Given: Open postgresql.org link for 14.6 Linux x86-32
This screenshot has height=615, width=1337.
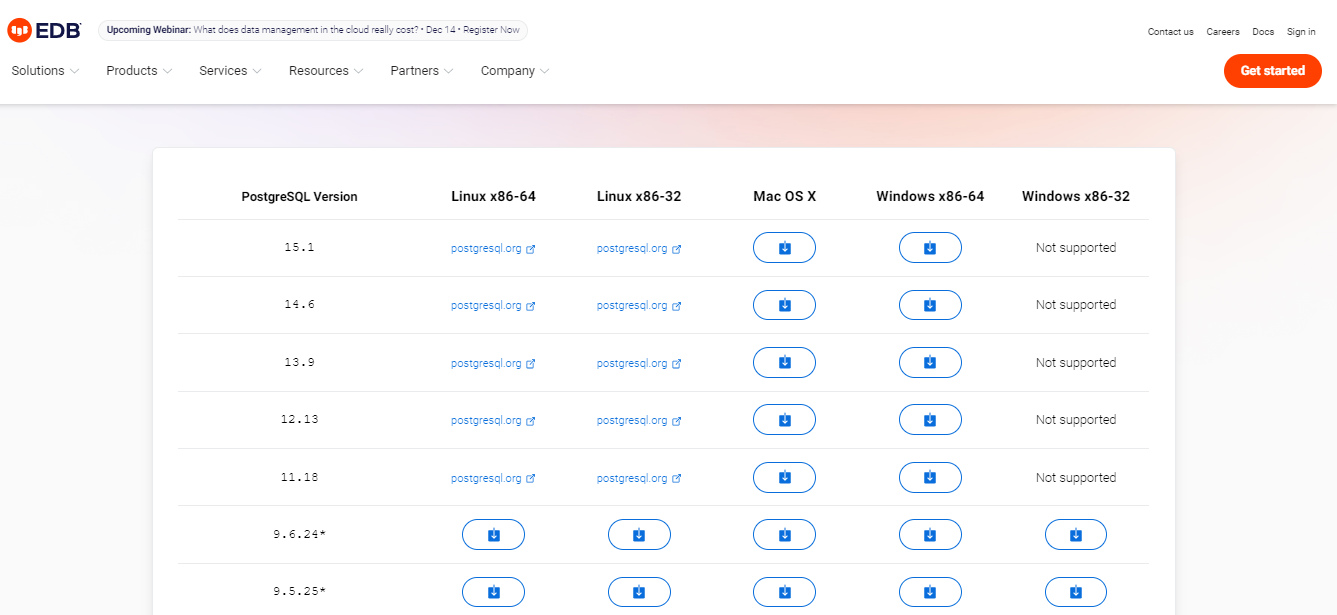Looking at the screenshot, I should coord(639,305).
